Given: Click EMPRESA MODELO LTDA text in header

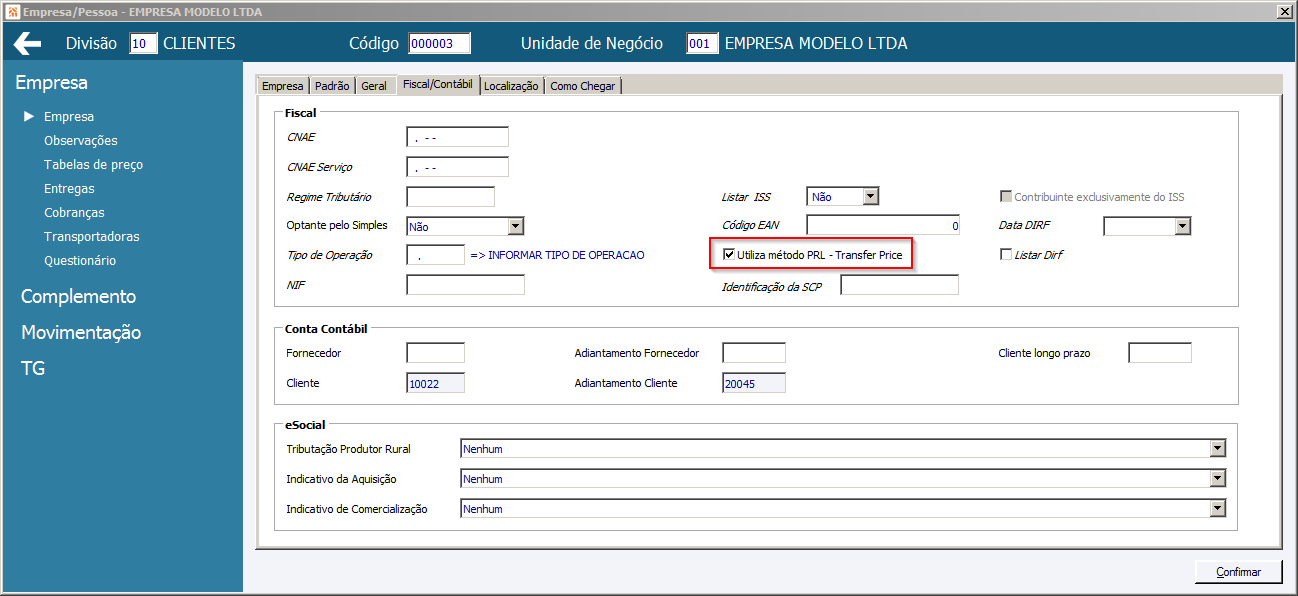Looking at the screenshot, I should point(816,44).
